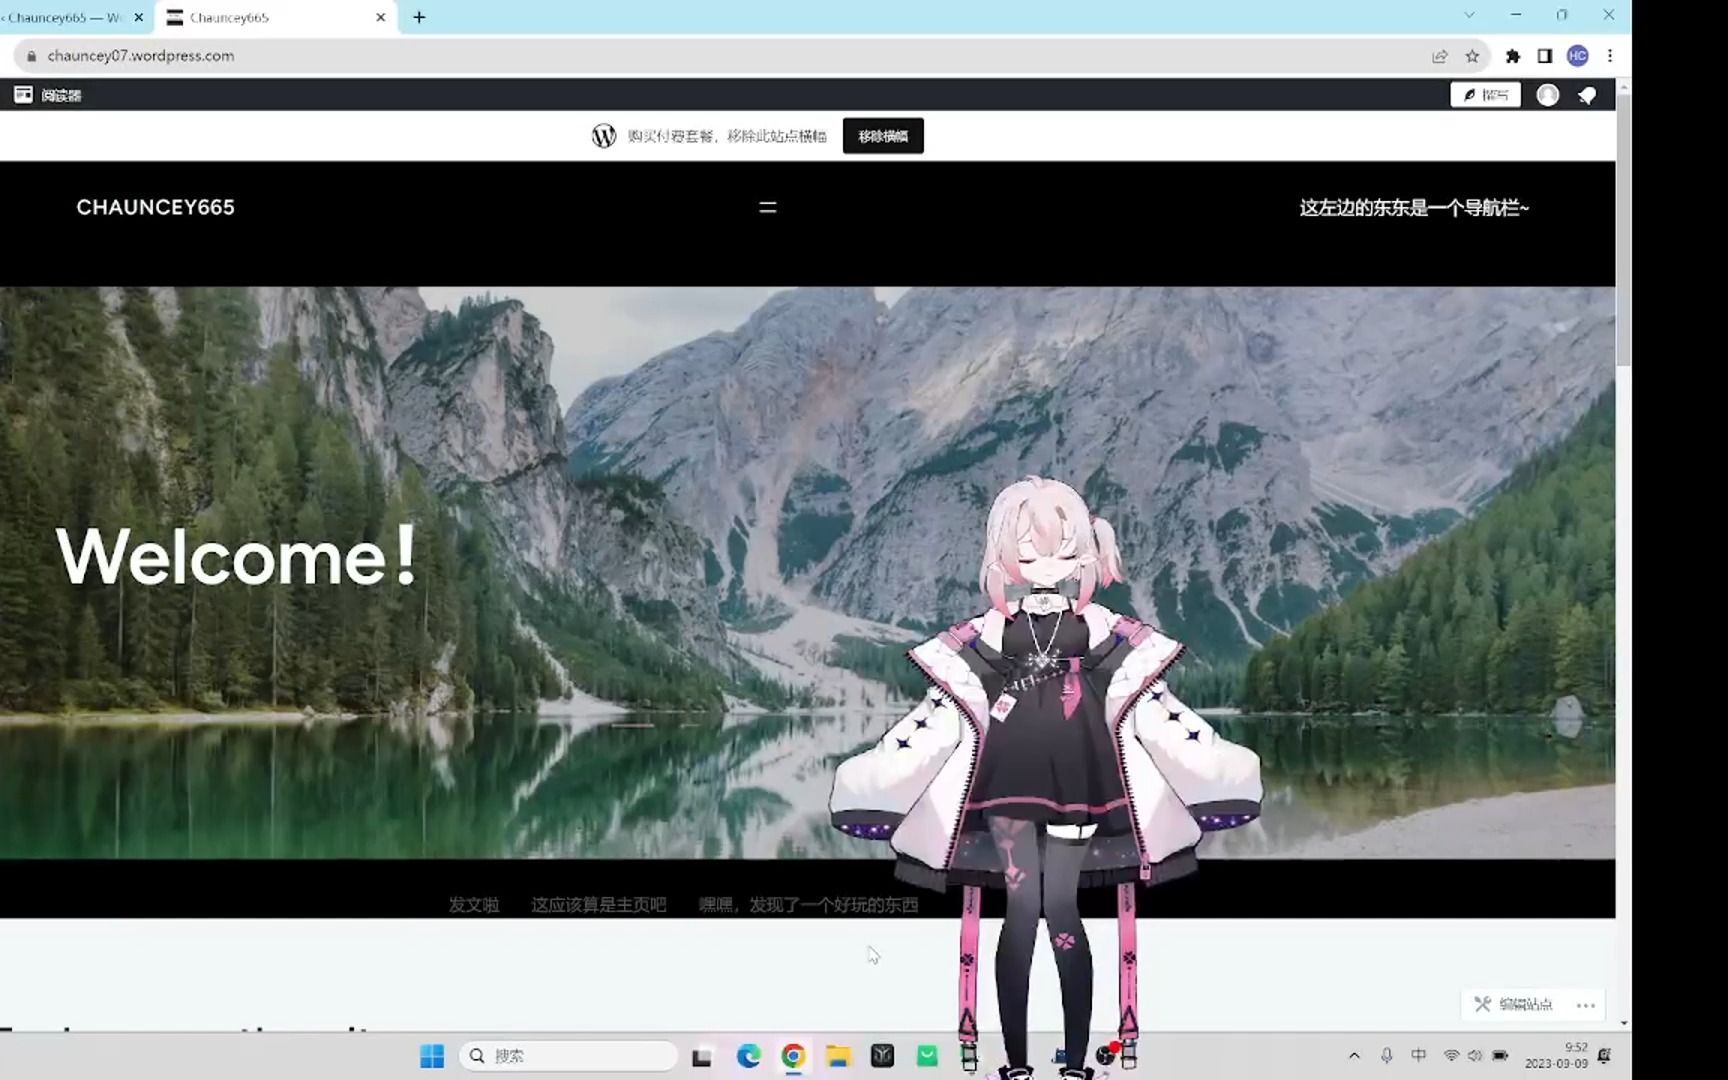Image resolution: width=1728 pixels, height=1080 pixels.
Task: Click the WordPress logo in banner notice
Action: pos(603,136)
